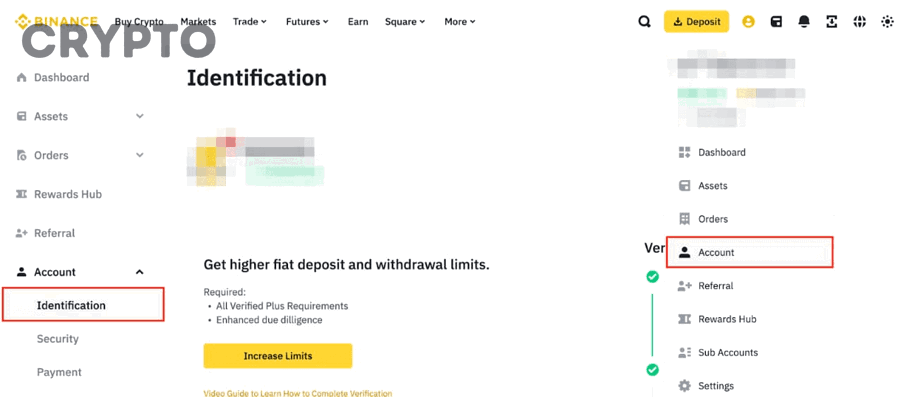This screenshot has width=900, height=397.
Task: Open the wallet icon in header
Action: (x=776, y=22)
